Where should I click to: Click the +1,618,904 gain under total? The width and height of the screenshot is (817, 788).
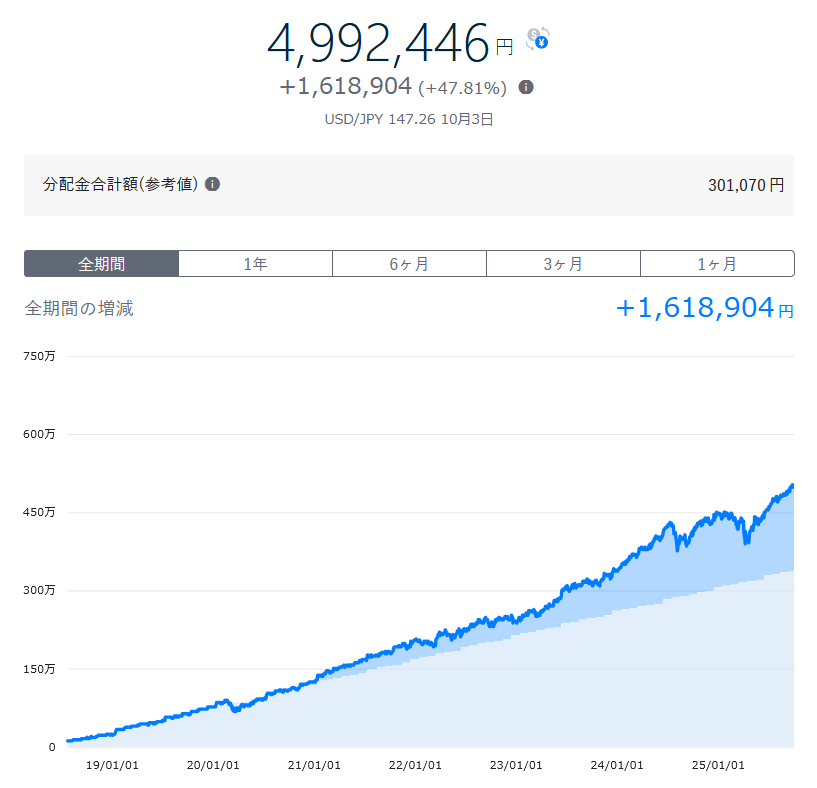[345, 87]
